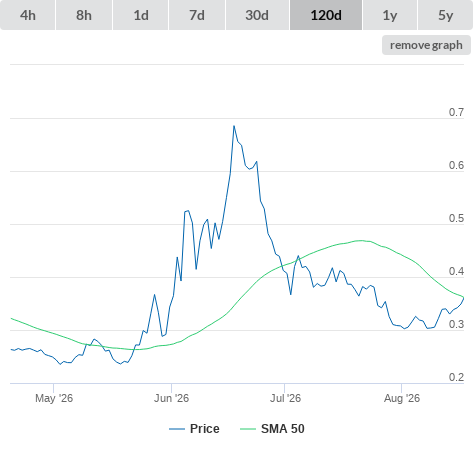
Task: Show the 7d price history
Action: coord(197,15)
